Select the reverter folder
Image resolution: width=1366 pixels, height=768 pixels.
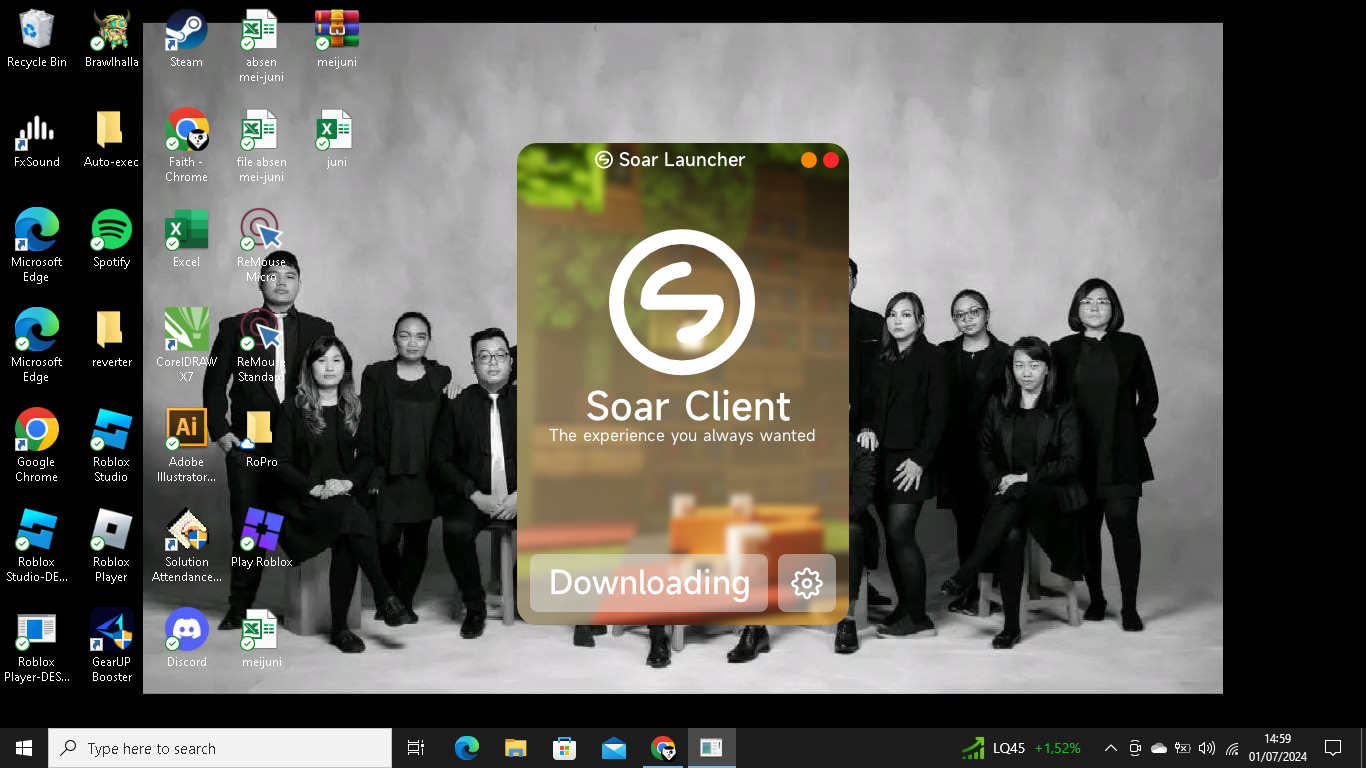point(111,339)
